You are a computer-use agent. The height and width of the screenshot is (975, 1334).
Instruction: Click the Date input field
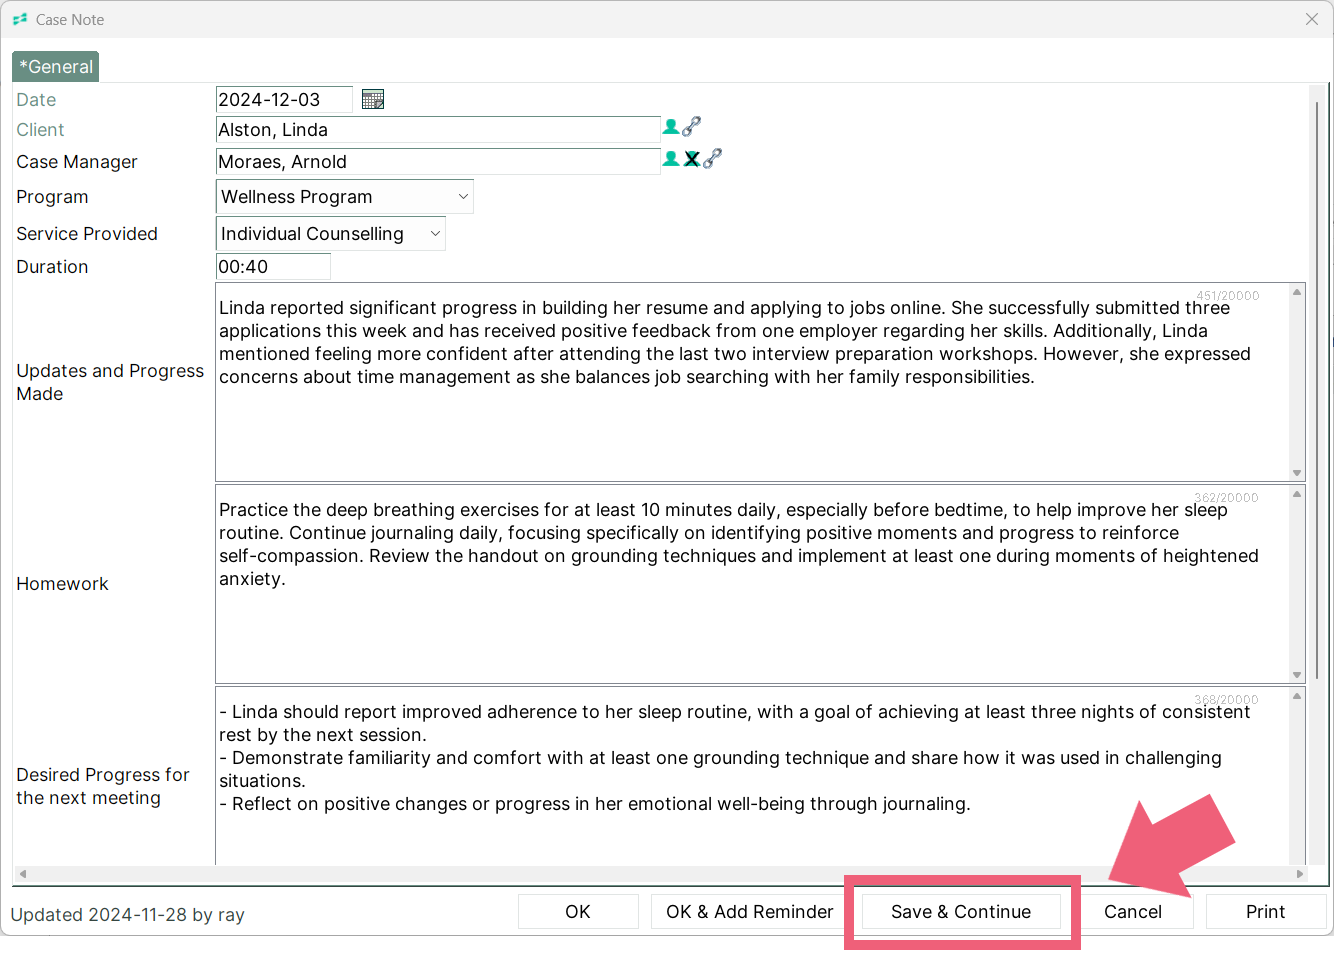click(284, 100)
